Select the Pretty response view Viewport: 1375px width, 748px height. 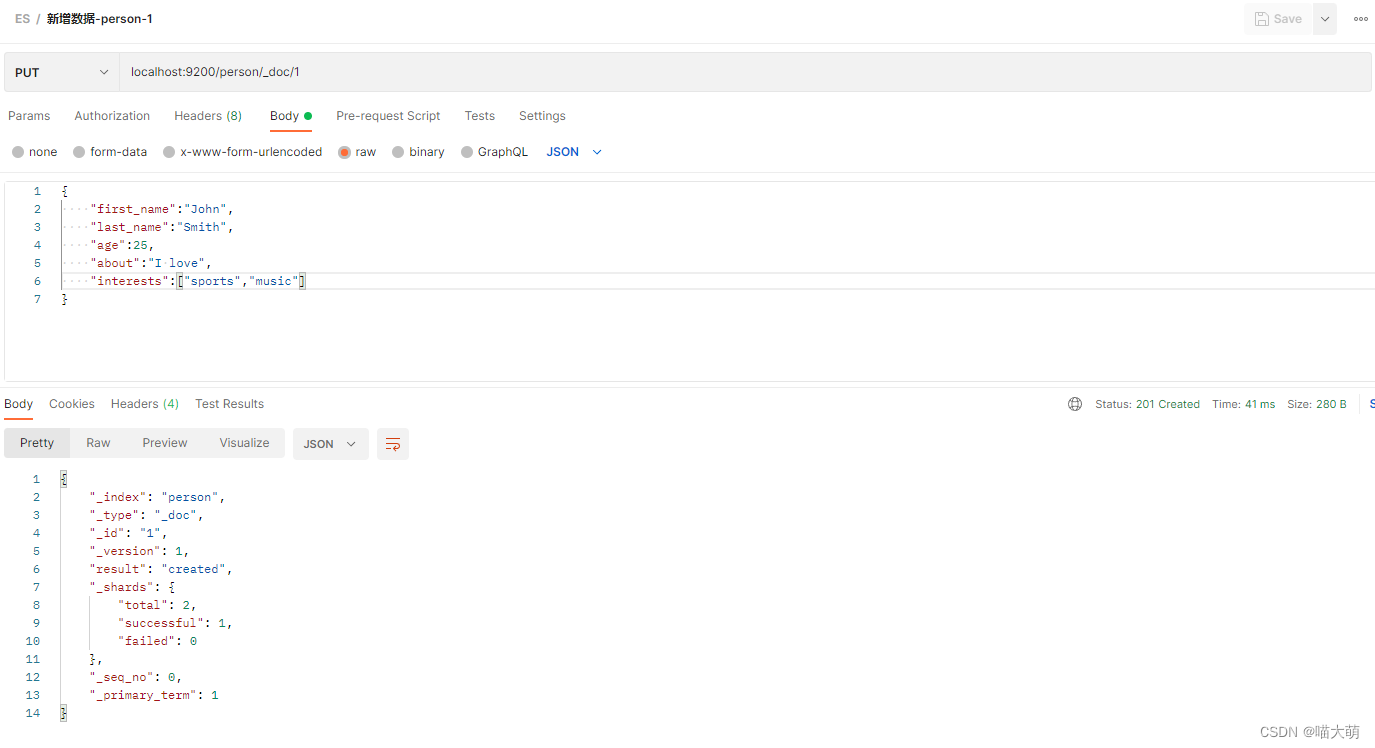pos(37,443)
